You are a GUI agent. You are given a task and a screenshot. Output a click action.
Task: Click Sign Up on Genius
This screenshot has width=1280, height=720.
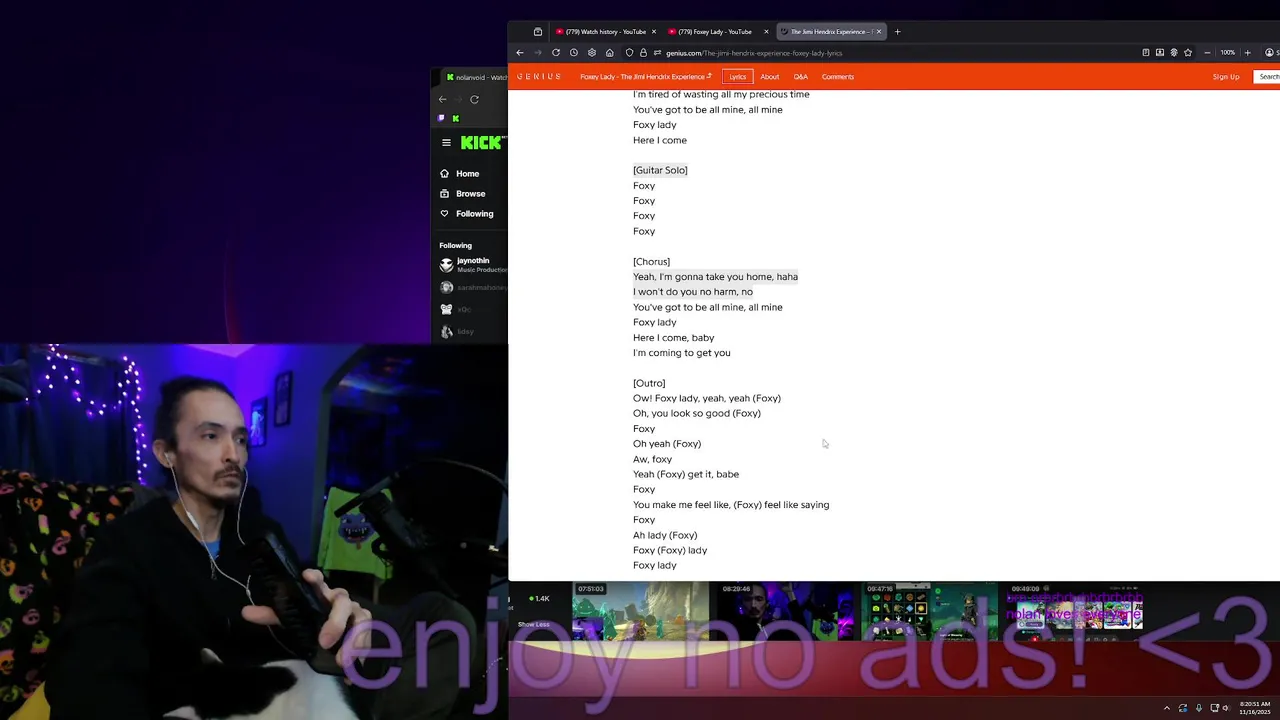pyautogui.click(x=1226, y=77)
